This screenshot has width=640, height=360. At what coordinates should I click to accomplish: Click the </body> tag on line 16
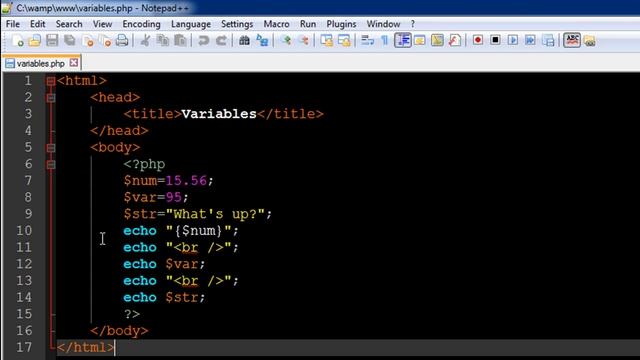pos(119,331)
